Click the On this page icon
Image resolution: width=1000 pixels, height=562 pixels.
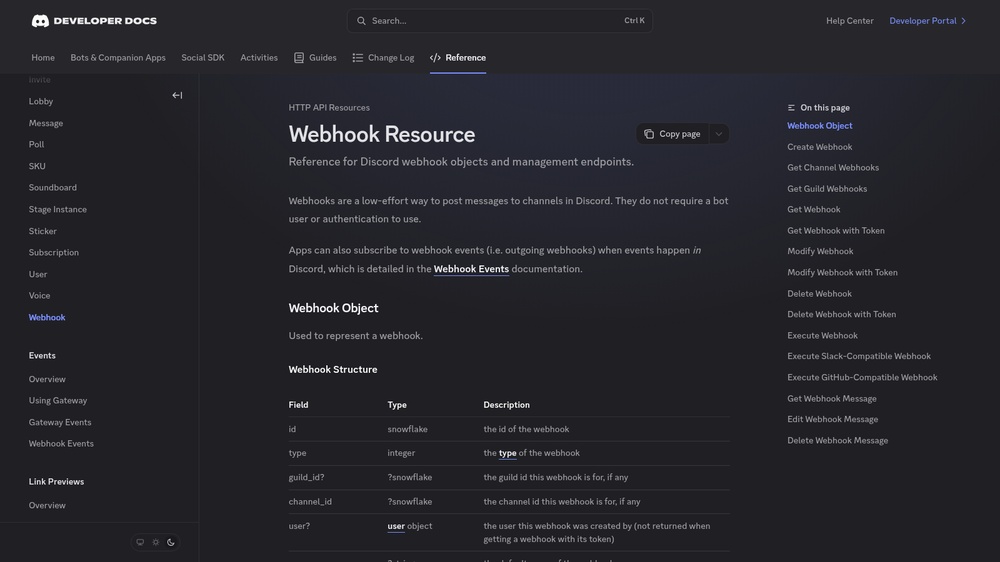pyautogui.click(x=791, y=108)
